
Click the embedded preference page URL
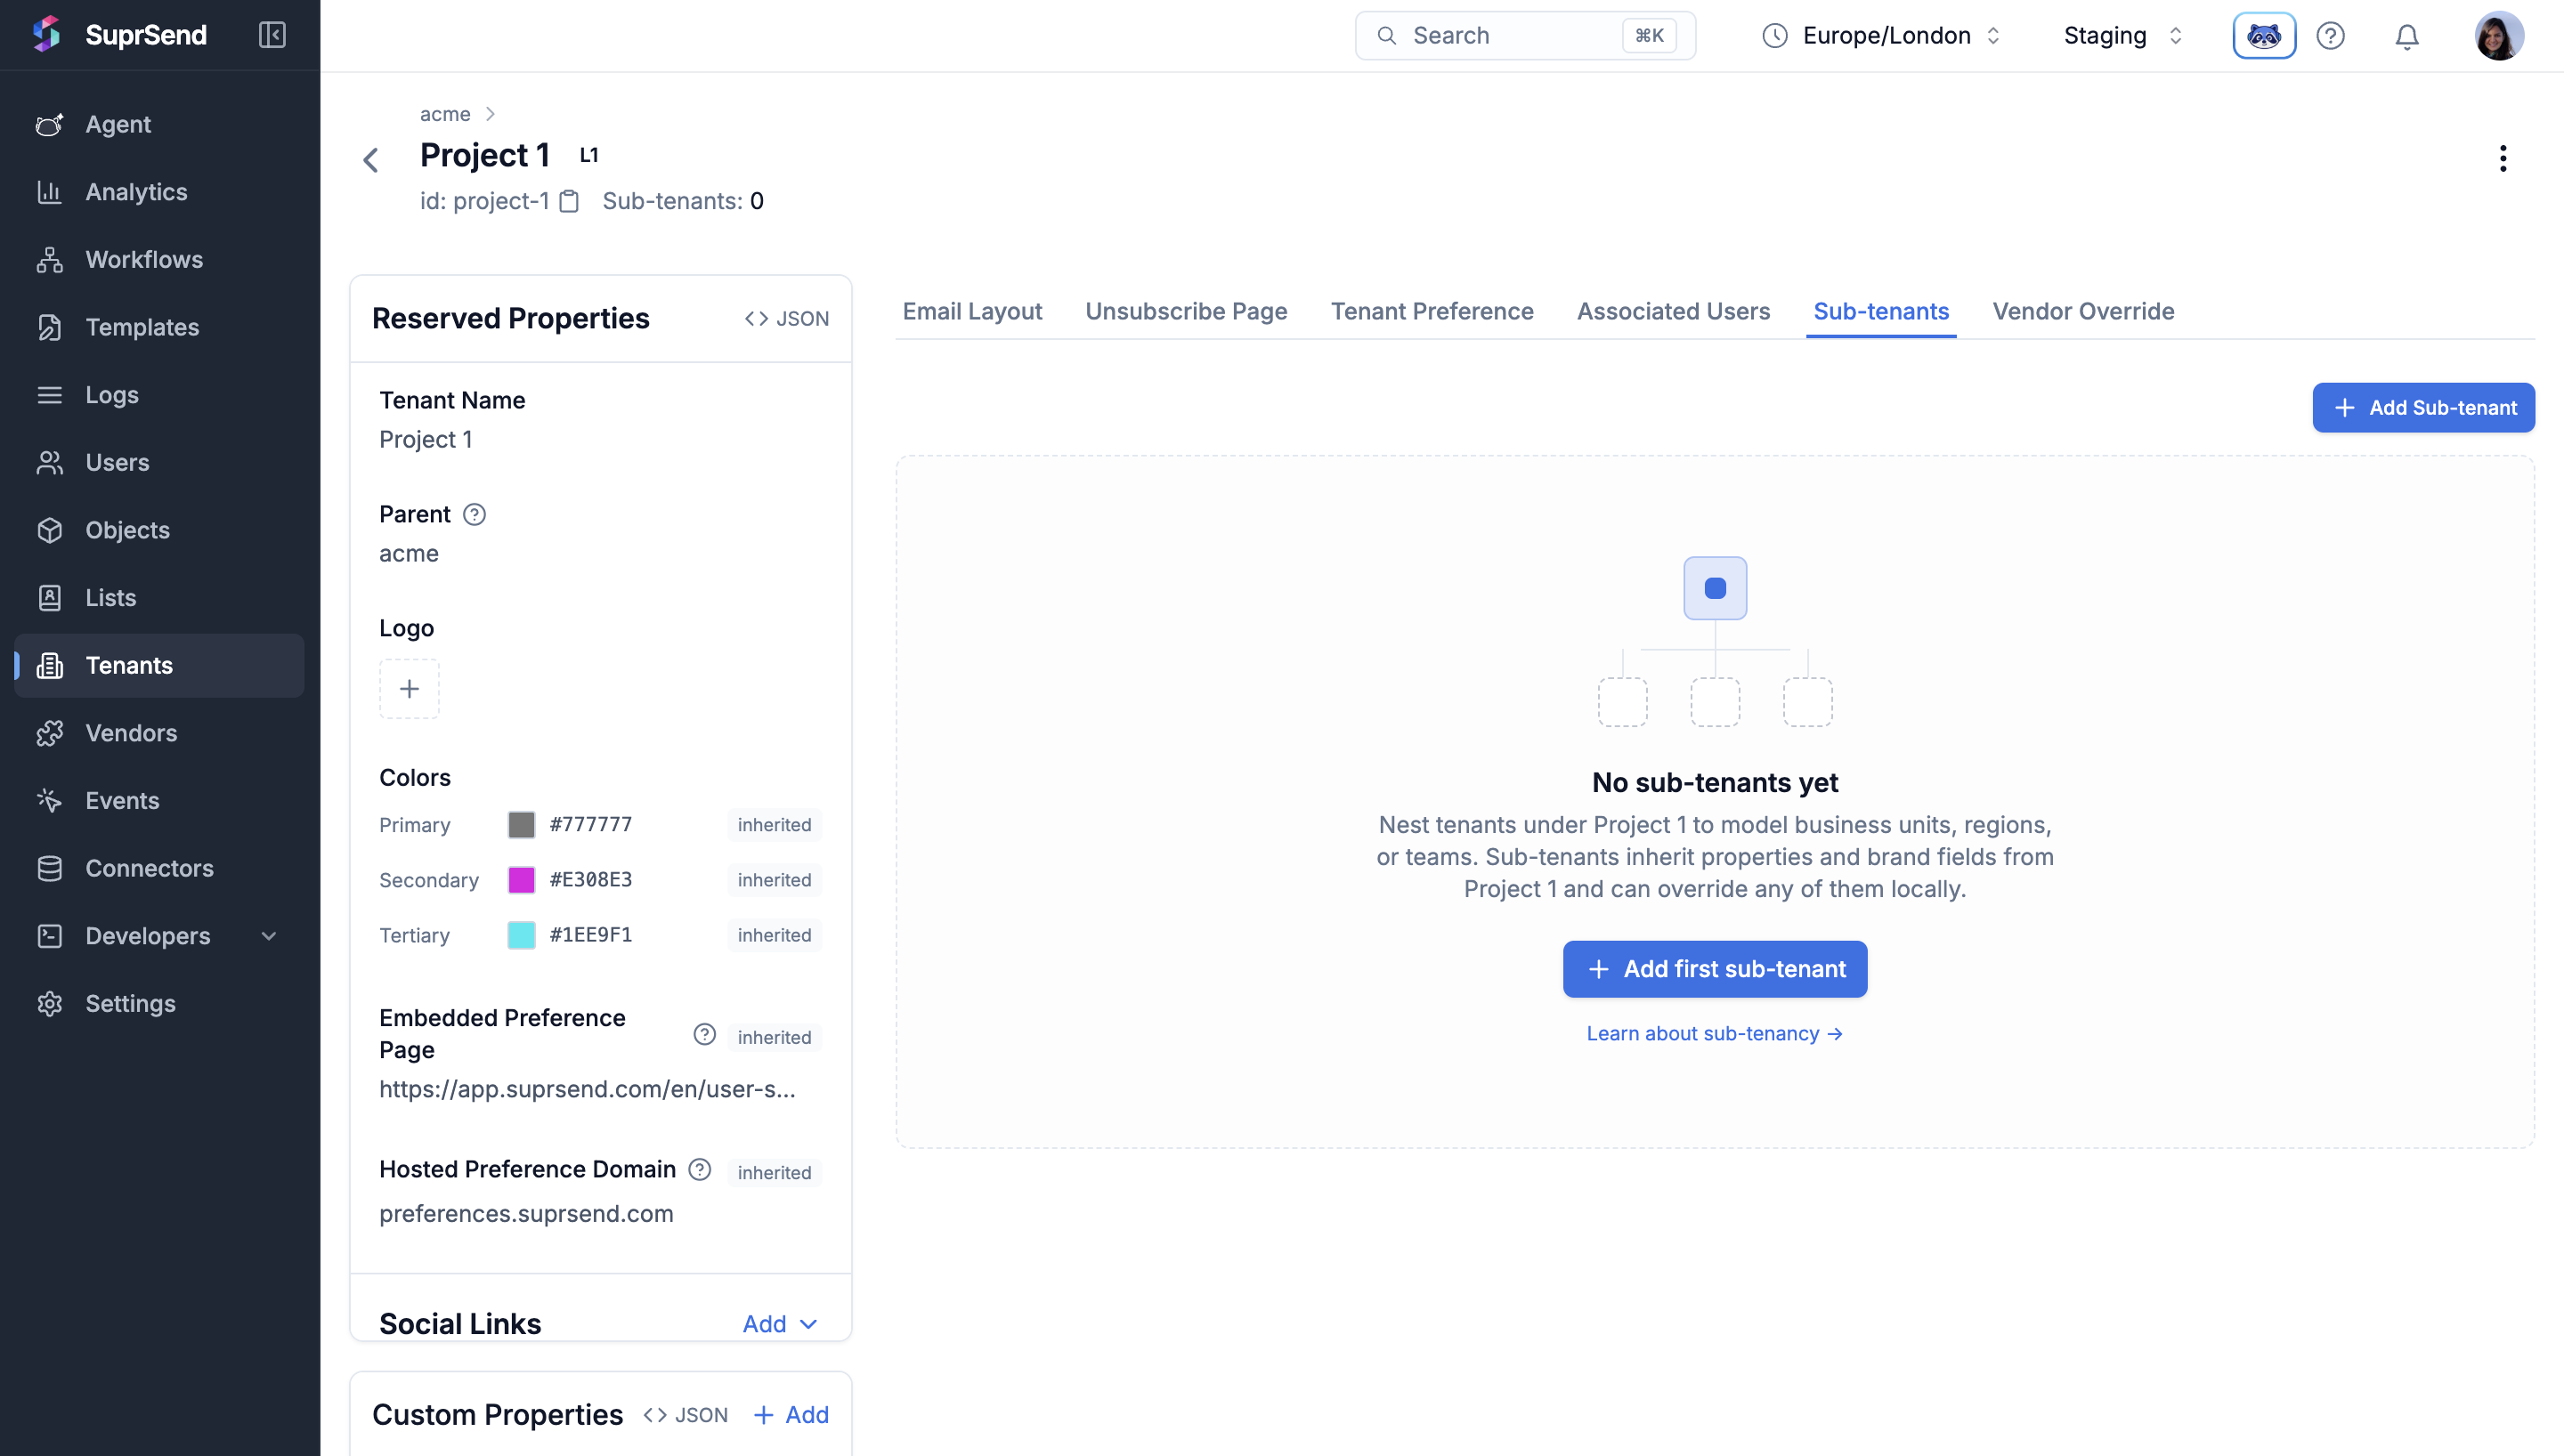[x=587, y=1089]
